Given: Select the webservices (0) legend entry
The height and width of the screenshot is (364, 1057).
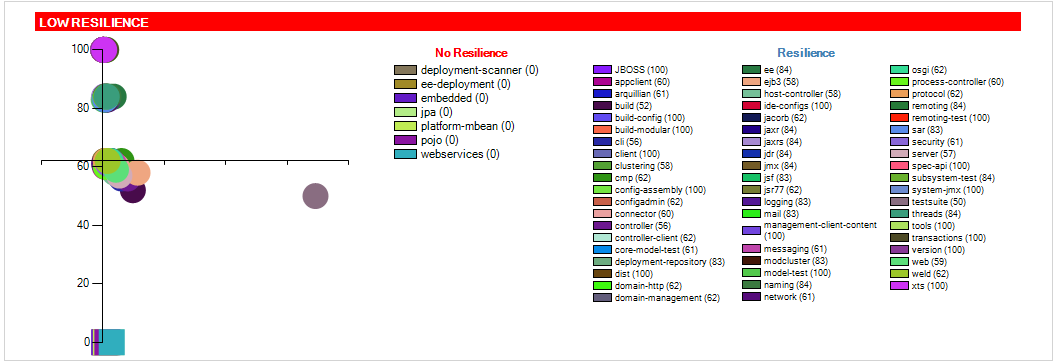Looking at the screenshot, I should [447, 154].
